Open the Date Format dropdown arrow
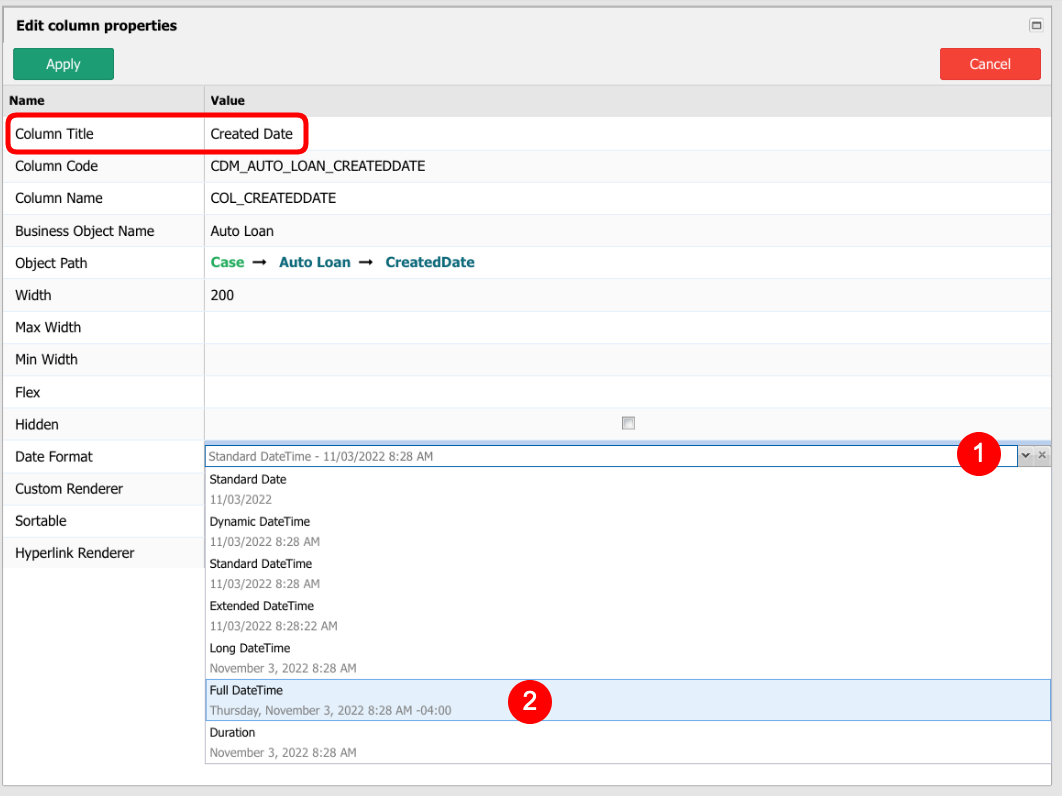 click(1025, 455)
